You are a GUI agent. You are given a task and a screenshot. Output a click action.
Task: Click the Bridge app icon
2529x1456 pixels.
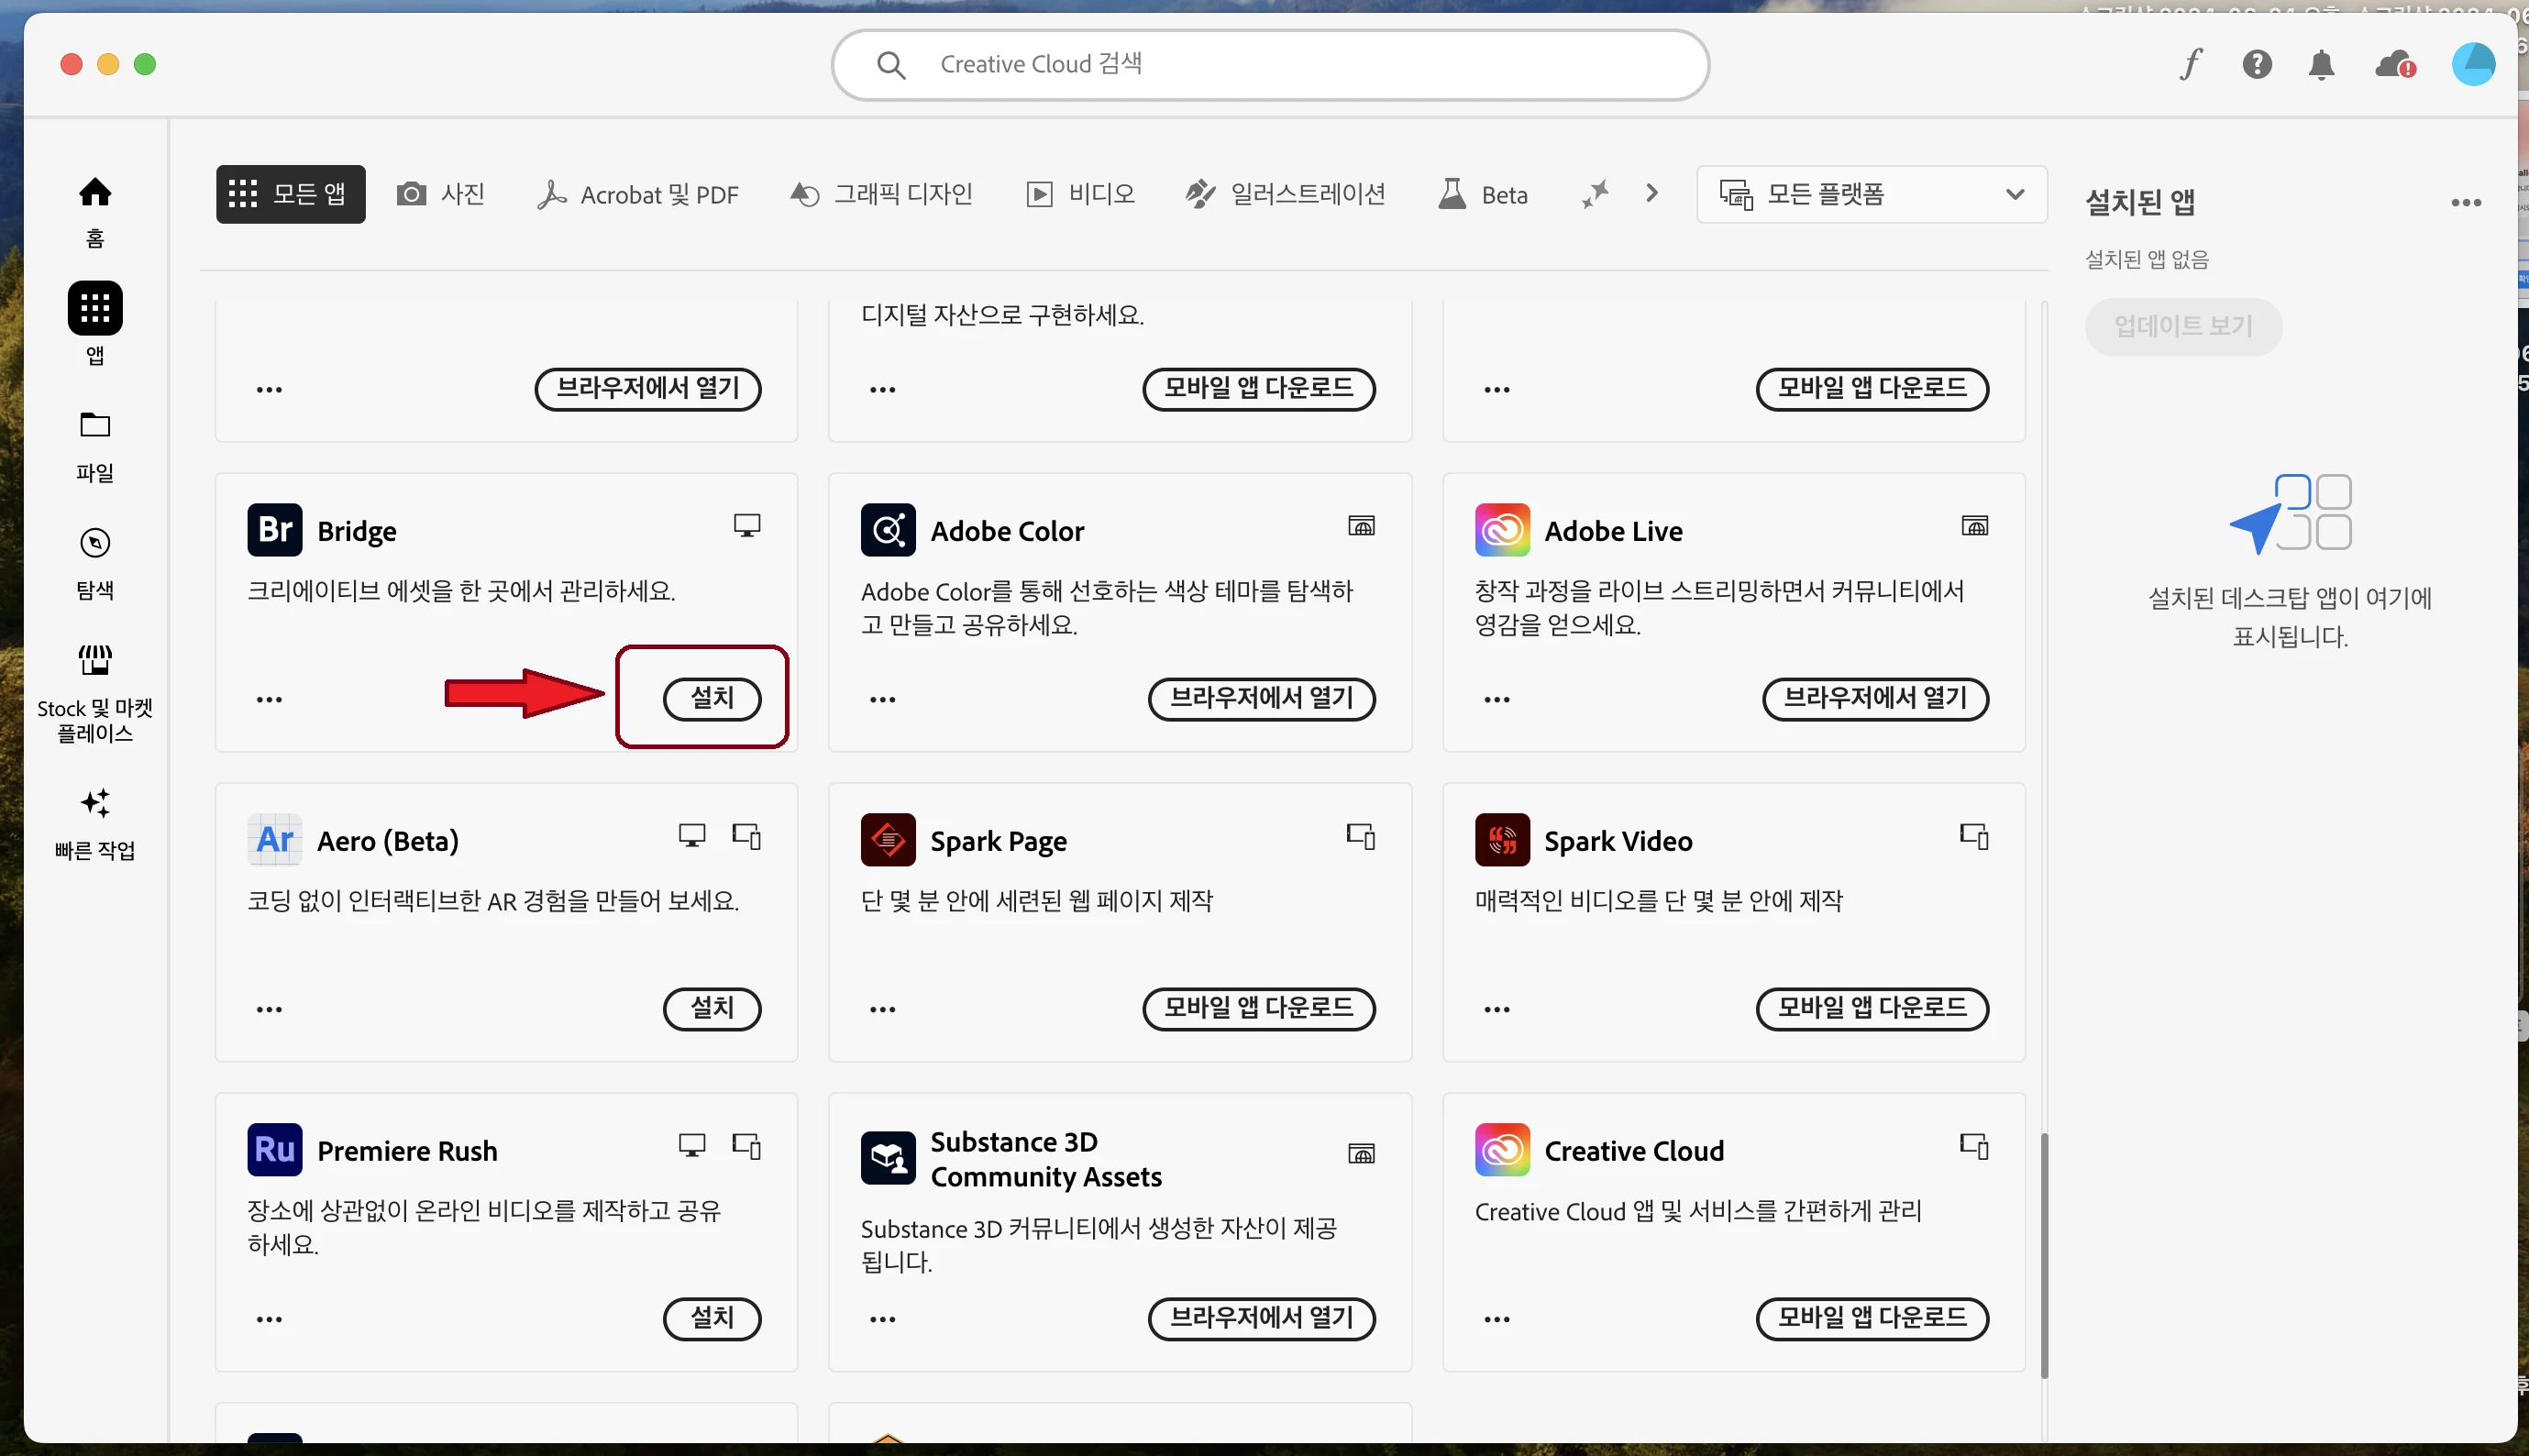point(275,531)
